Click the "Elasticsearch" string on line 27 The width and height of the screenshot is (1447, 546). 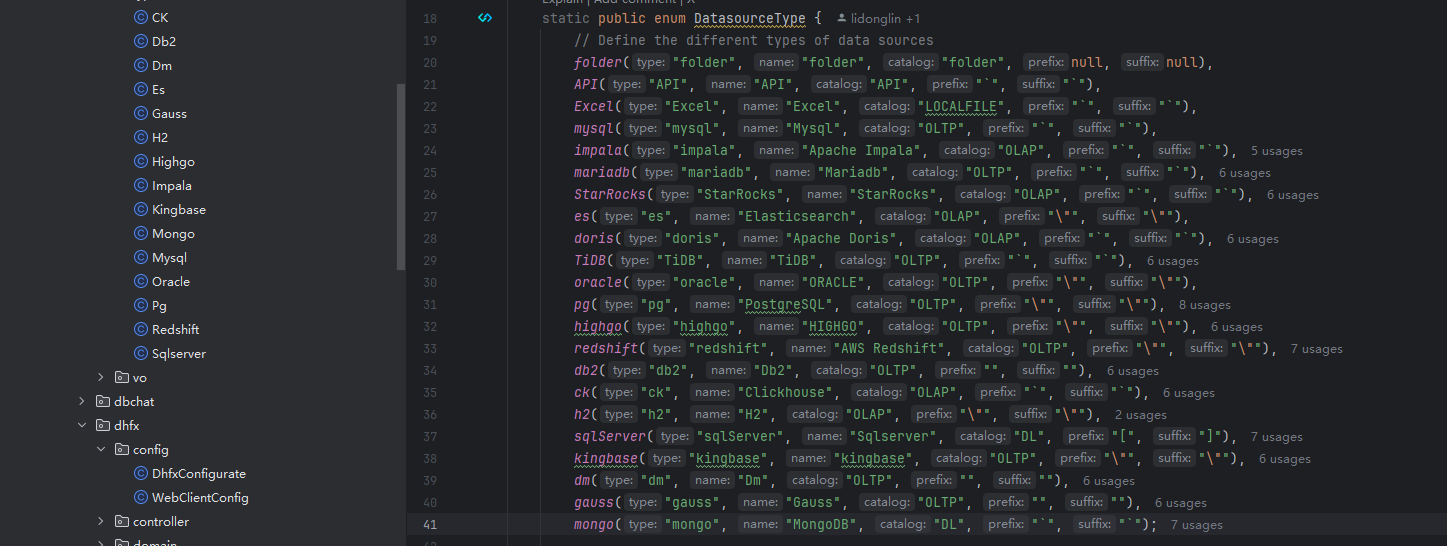[799, 217]
